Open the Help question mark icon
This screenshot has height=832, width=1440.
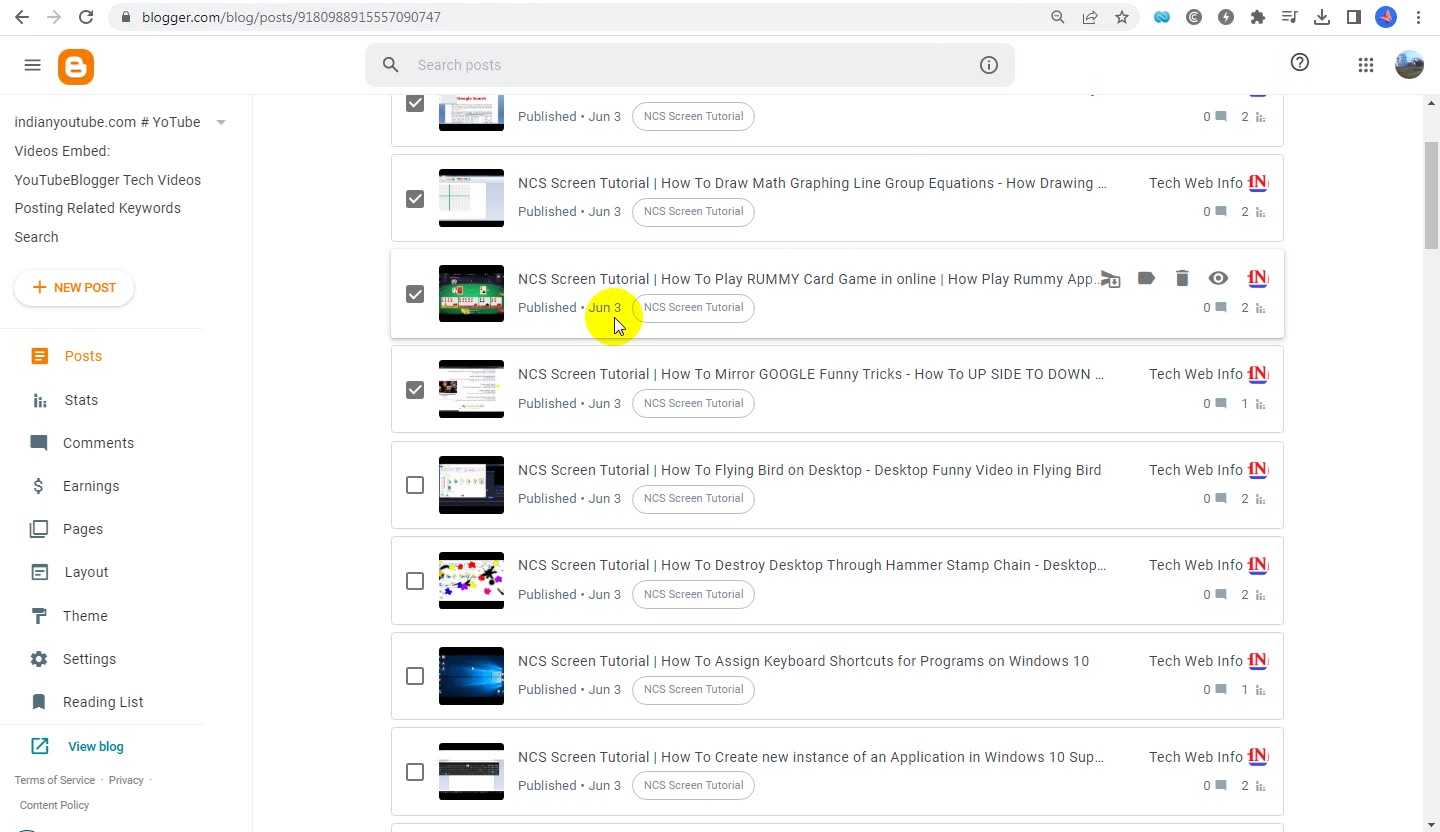pos(1300,62)
